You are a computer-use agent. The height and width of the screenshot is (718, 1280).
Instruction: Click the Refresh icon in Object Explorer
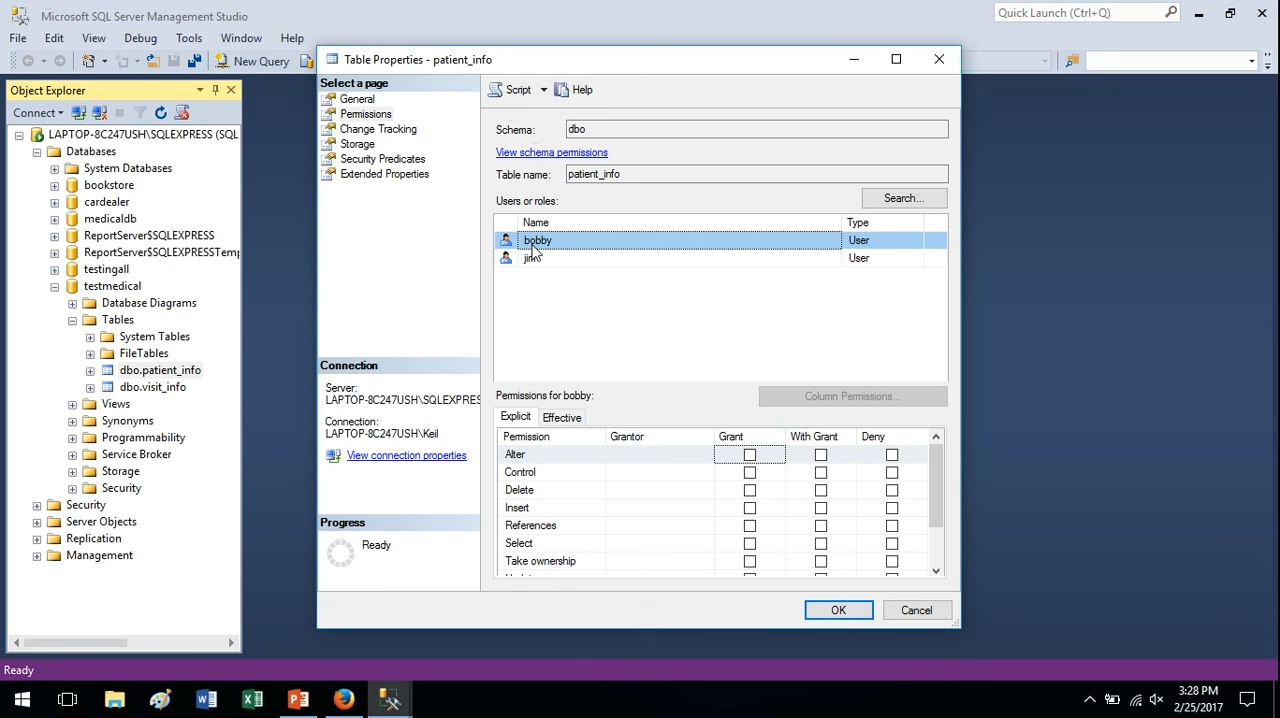tap(160, 113)
